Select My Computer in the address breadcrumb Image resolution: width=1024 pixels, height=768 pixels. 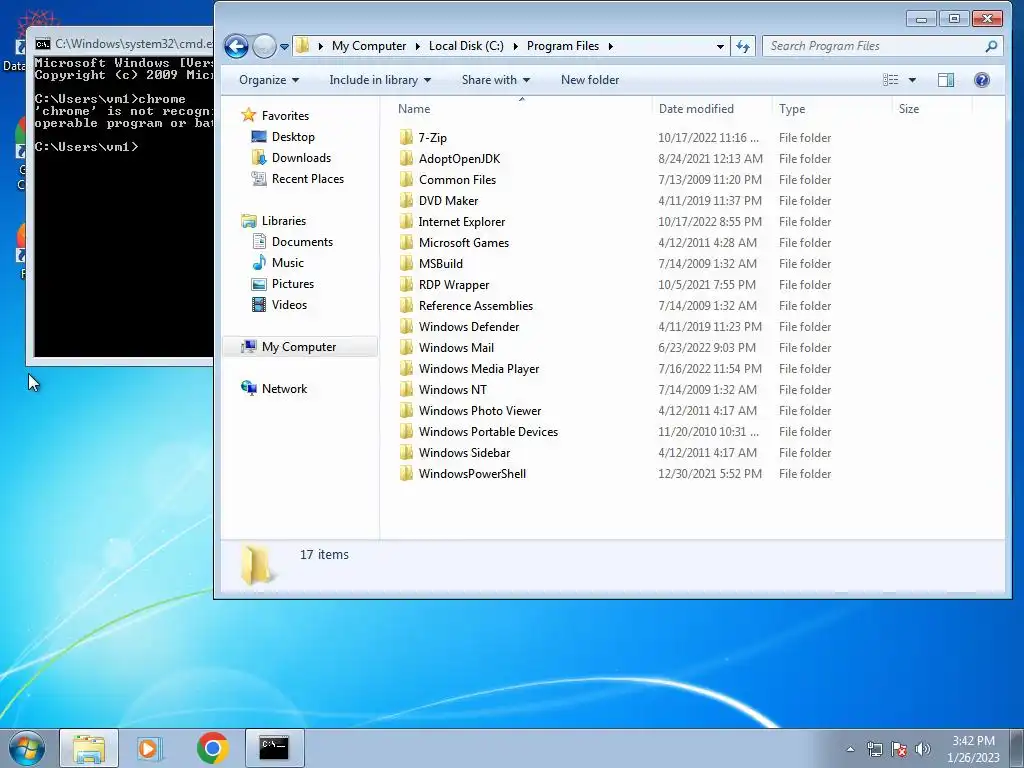(x=369, y=46)
